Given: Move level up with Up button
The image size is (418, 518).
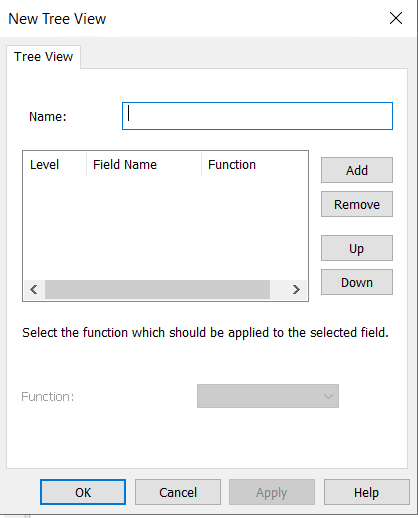Looking at the screenshot, I should (357, 248).
